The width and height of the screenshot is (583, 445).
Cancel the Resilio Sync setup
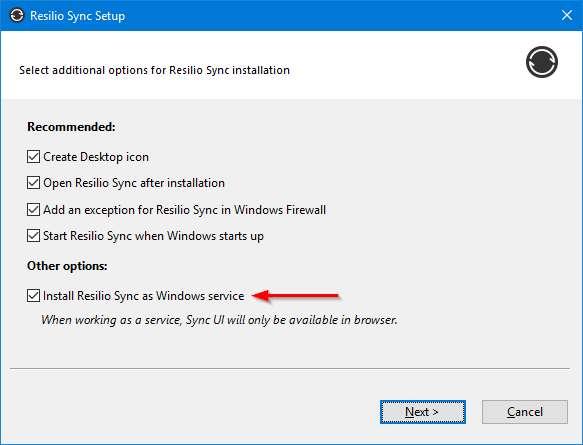coord(525,412)
